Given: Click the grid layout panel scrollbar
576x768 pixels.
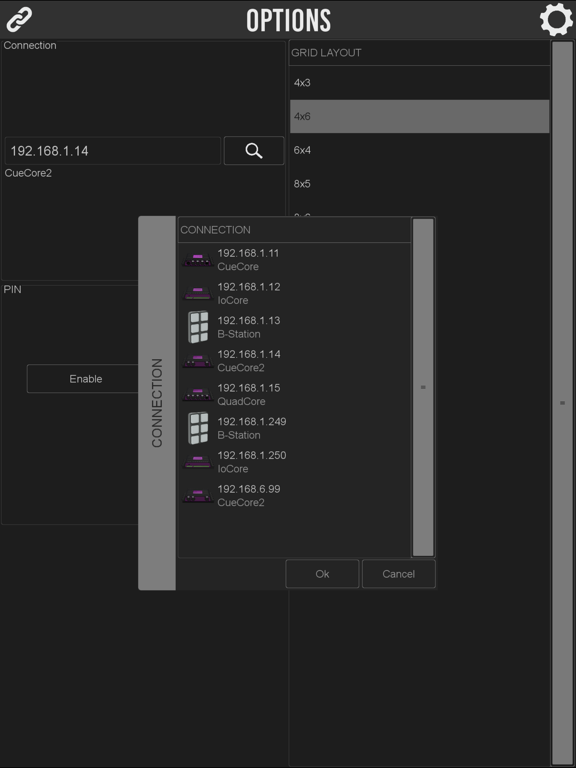Looking at the screenshot, I should click(562, 403).
